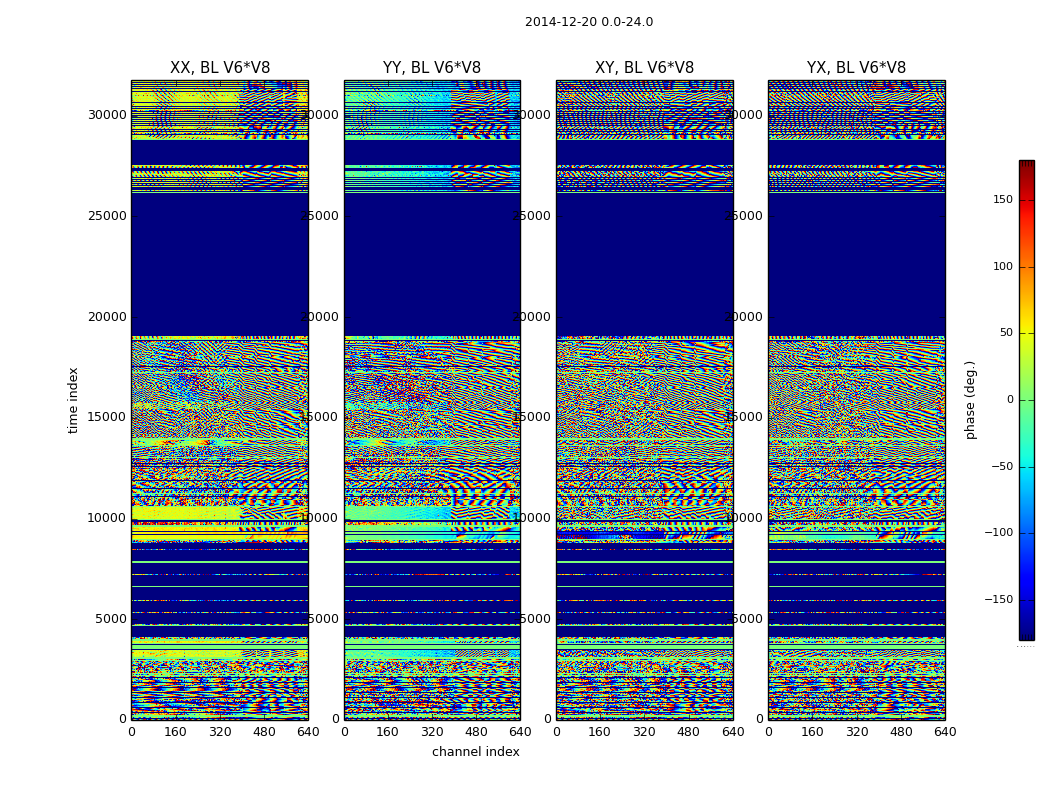
Task: Click the XX phase waterfall image
Action: 220,400
